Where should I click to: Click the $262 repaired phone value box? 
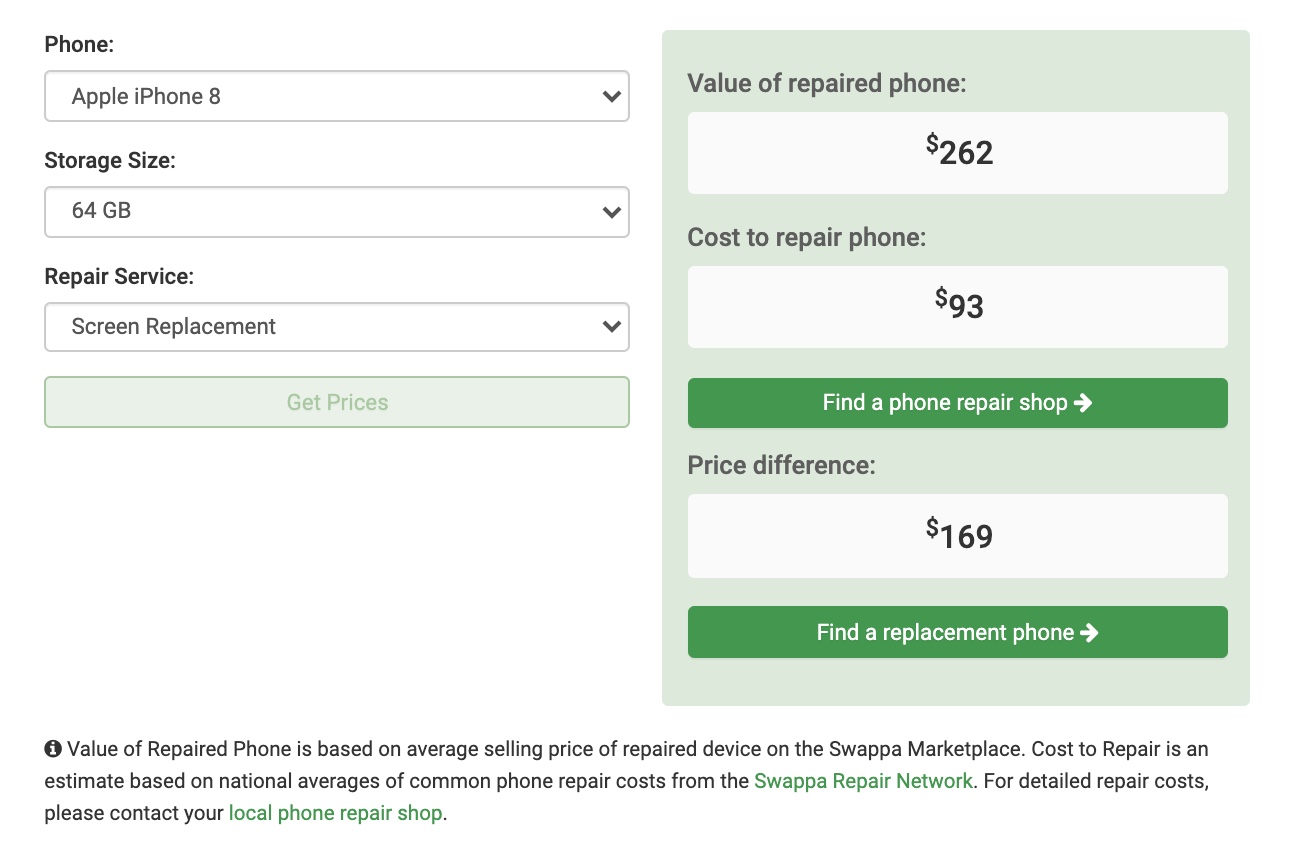click(957, 153)
